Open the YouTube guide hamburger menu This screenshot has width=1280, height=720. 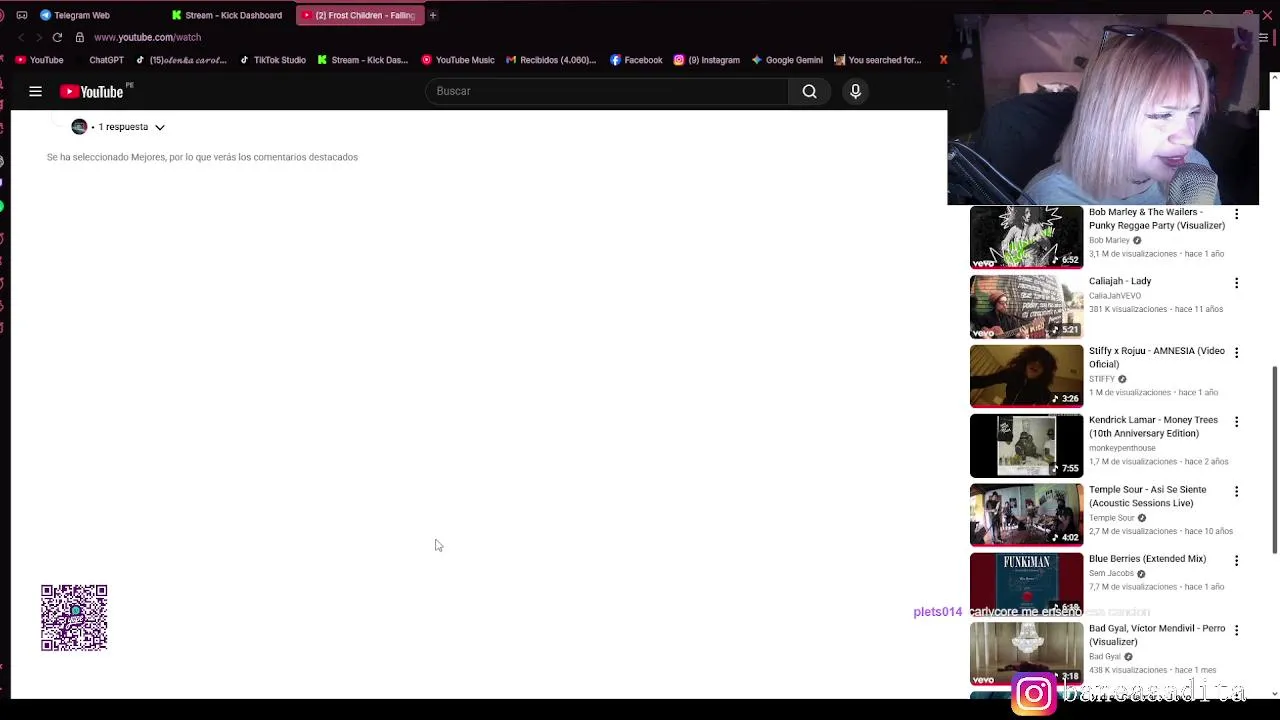[35, 91]
